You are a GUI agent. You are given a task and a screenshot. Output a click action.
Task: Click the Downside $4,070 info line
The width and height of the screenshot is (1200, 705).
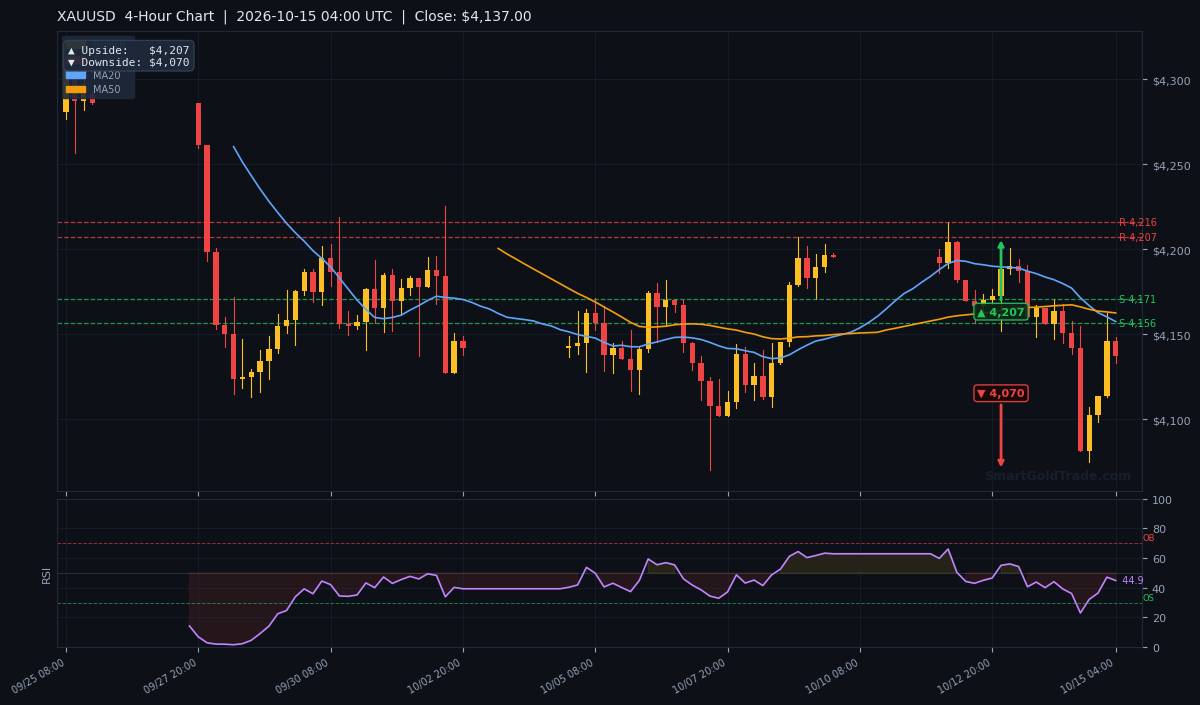coord(128,62)
